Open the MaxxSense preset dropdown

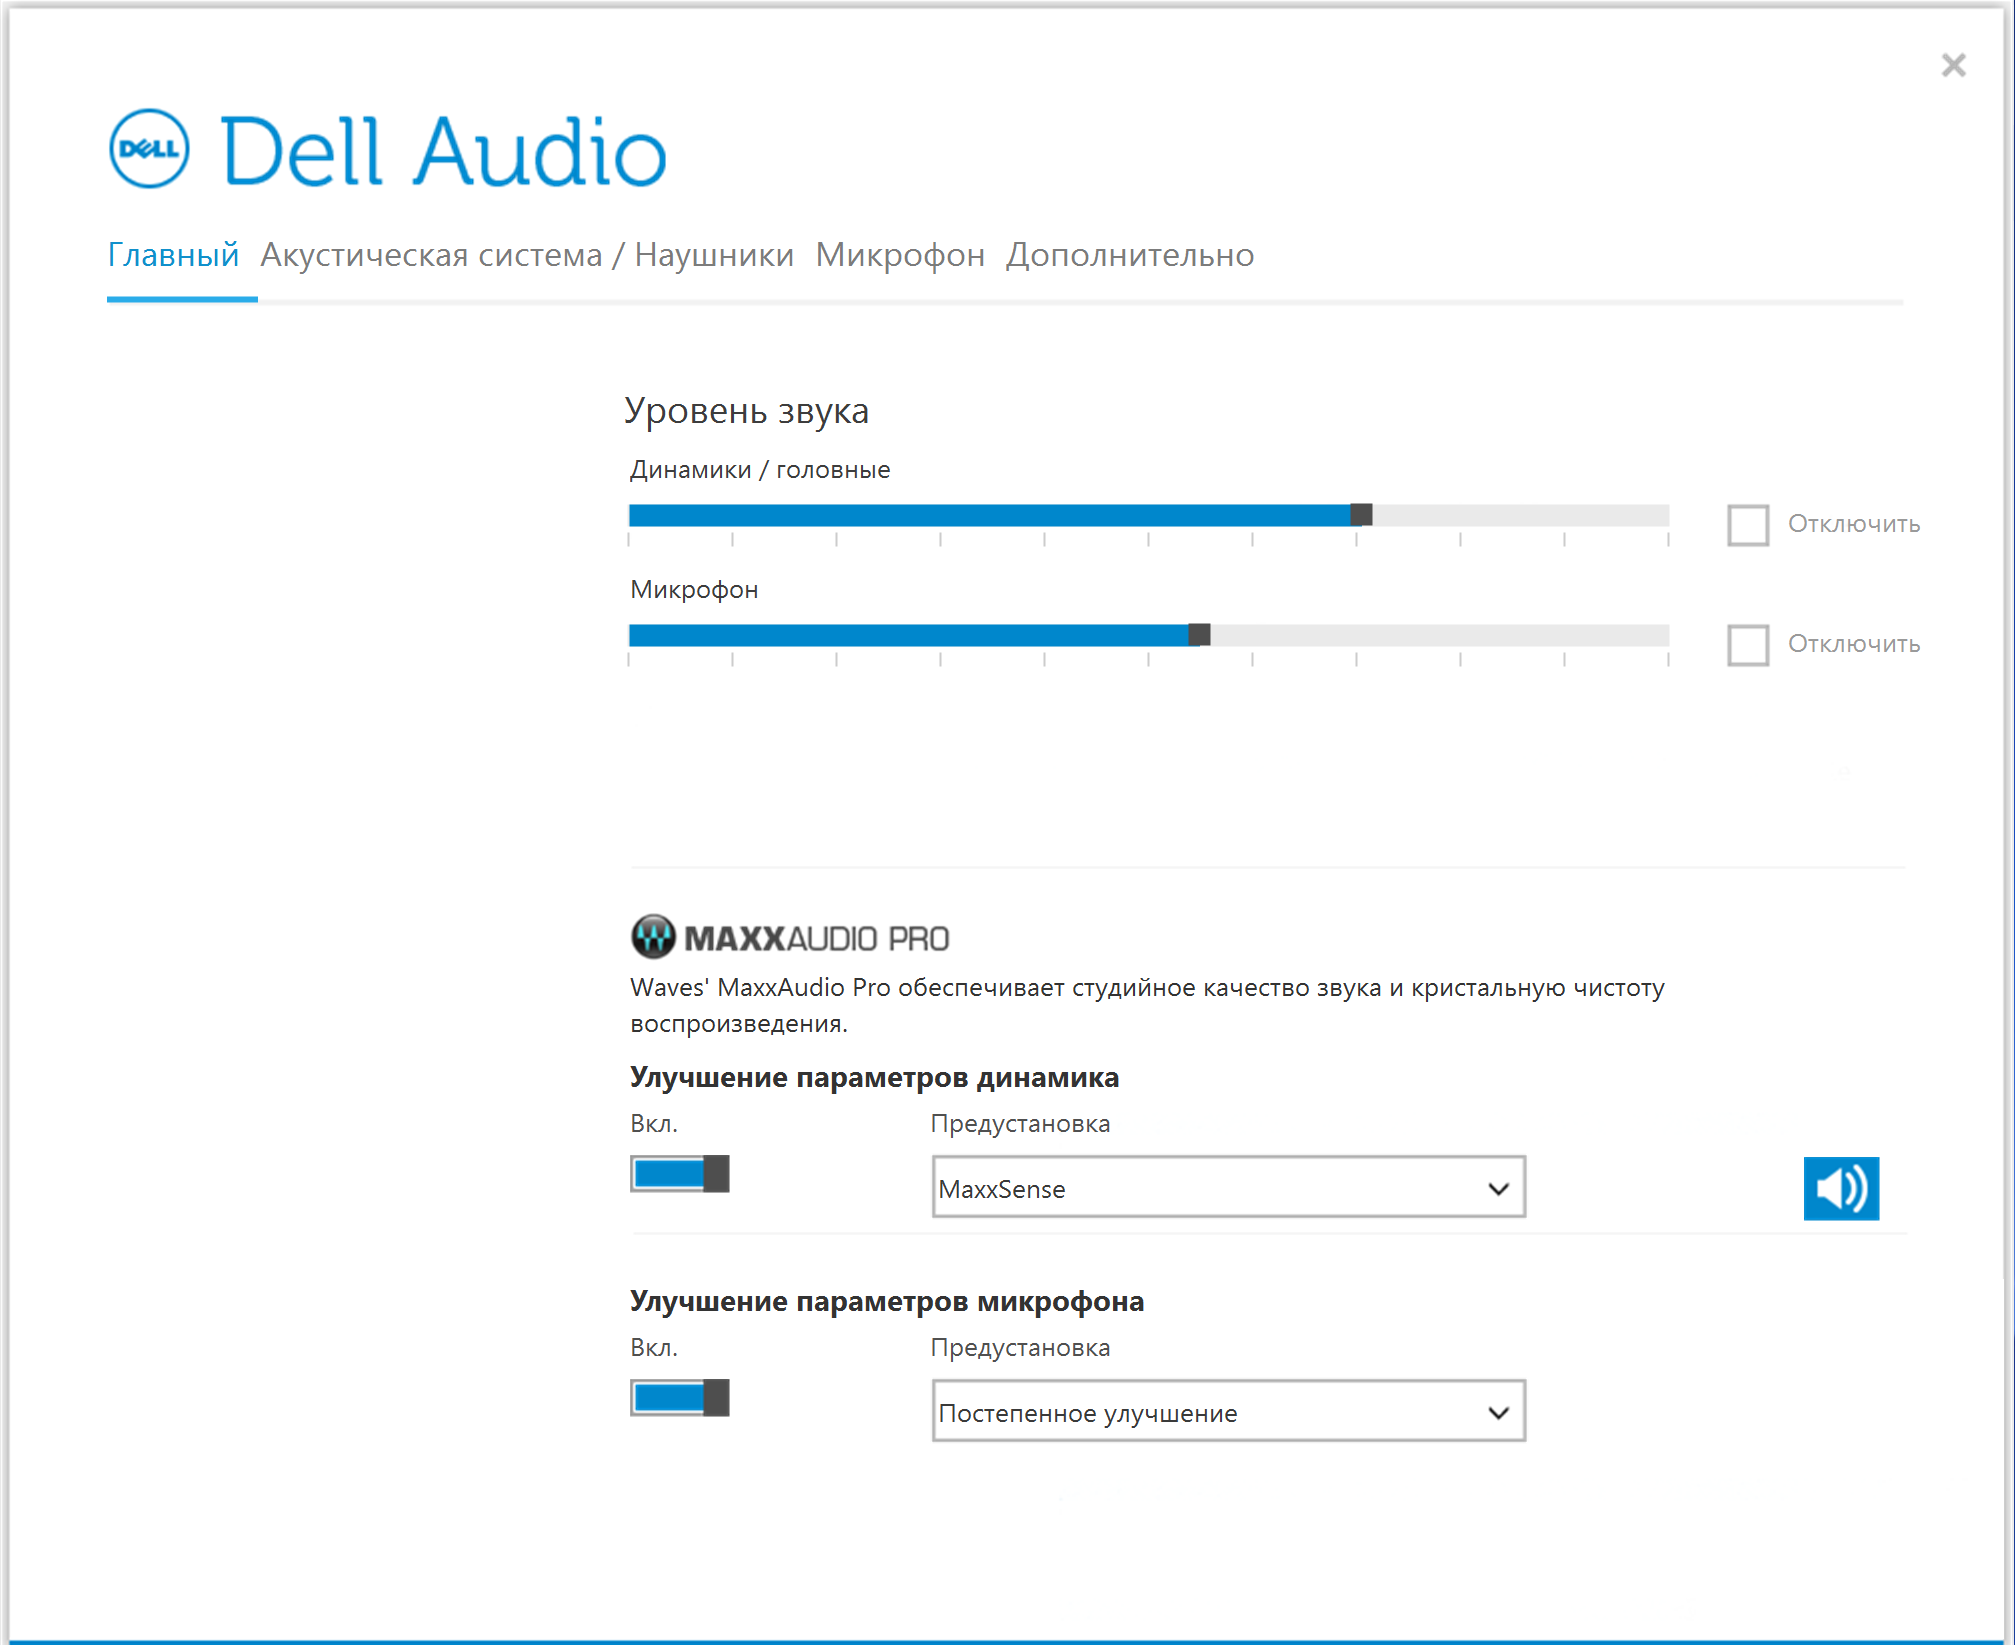(x=1229, y=1187)
